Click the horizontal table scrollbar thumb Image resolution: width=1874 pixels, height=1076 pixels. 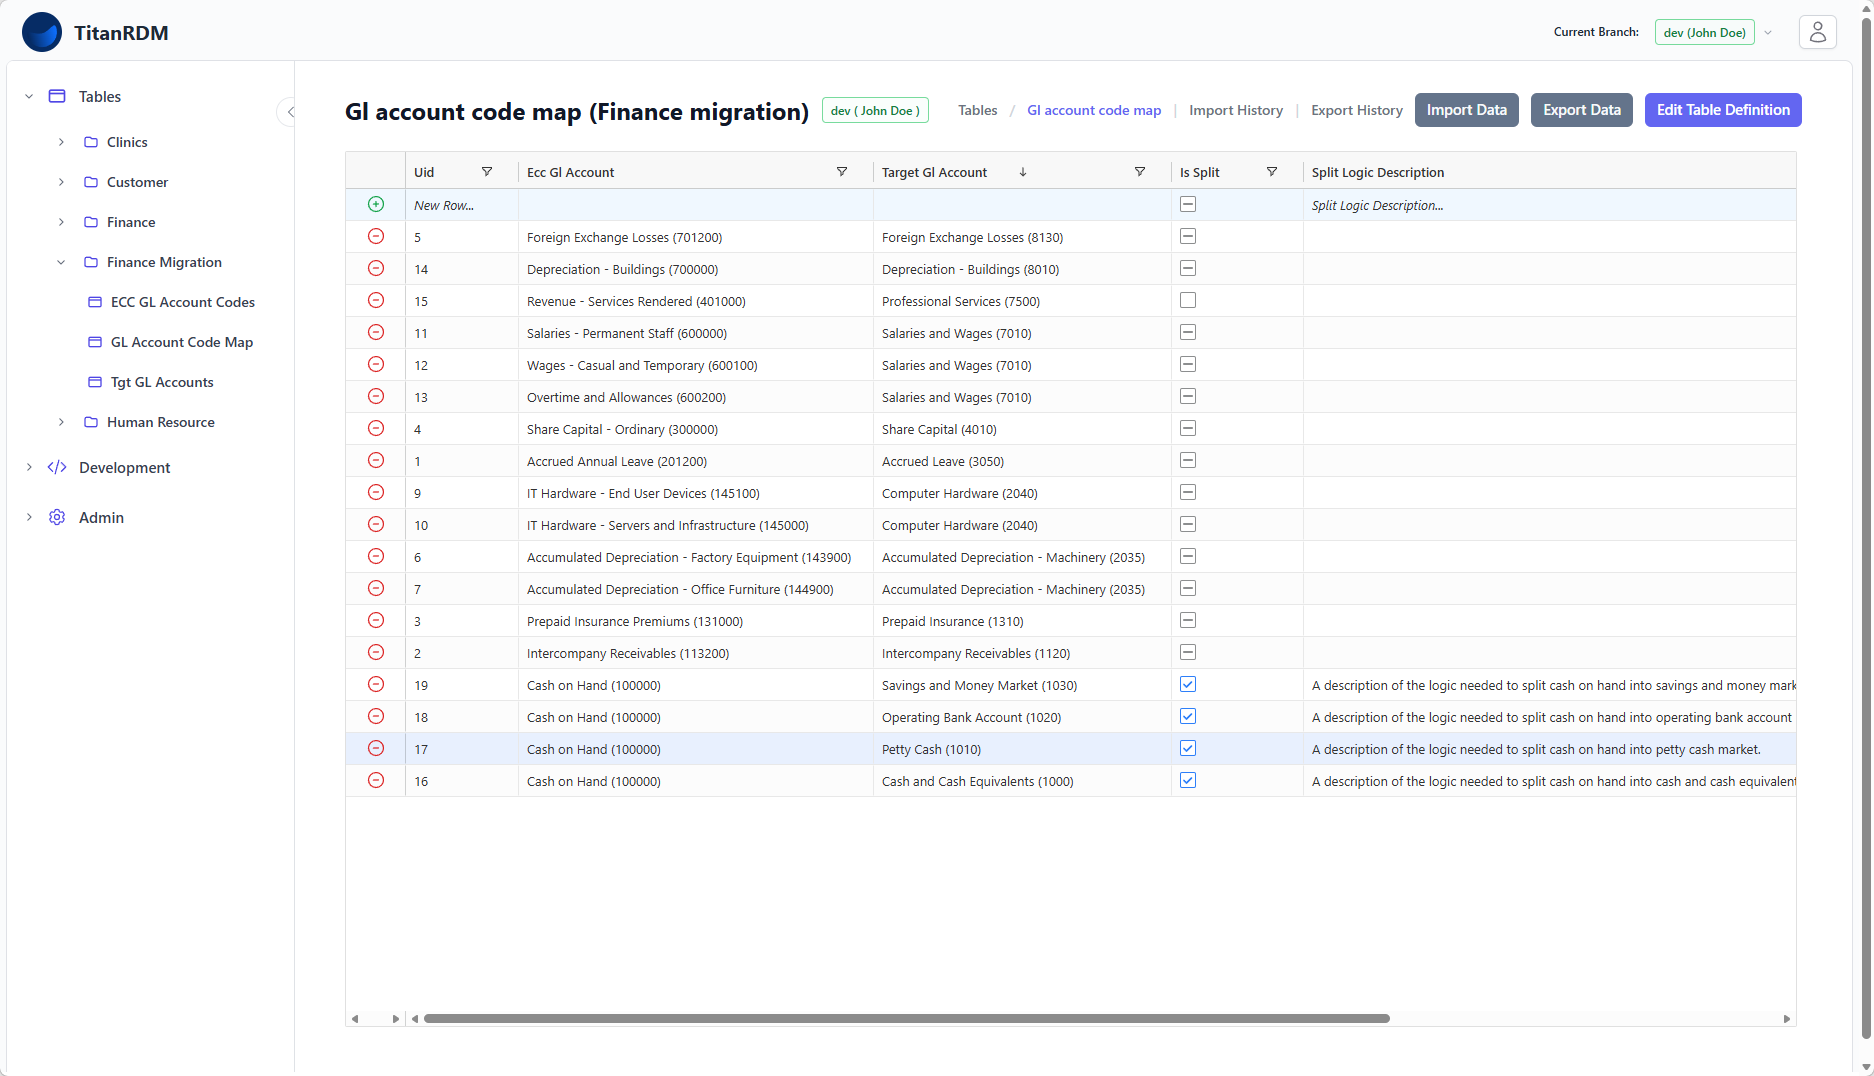(906, 1018)
